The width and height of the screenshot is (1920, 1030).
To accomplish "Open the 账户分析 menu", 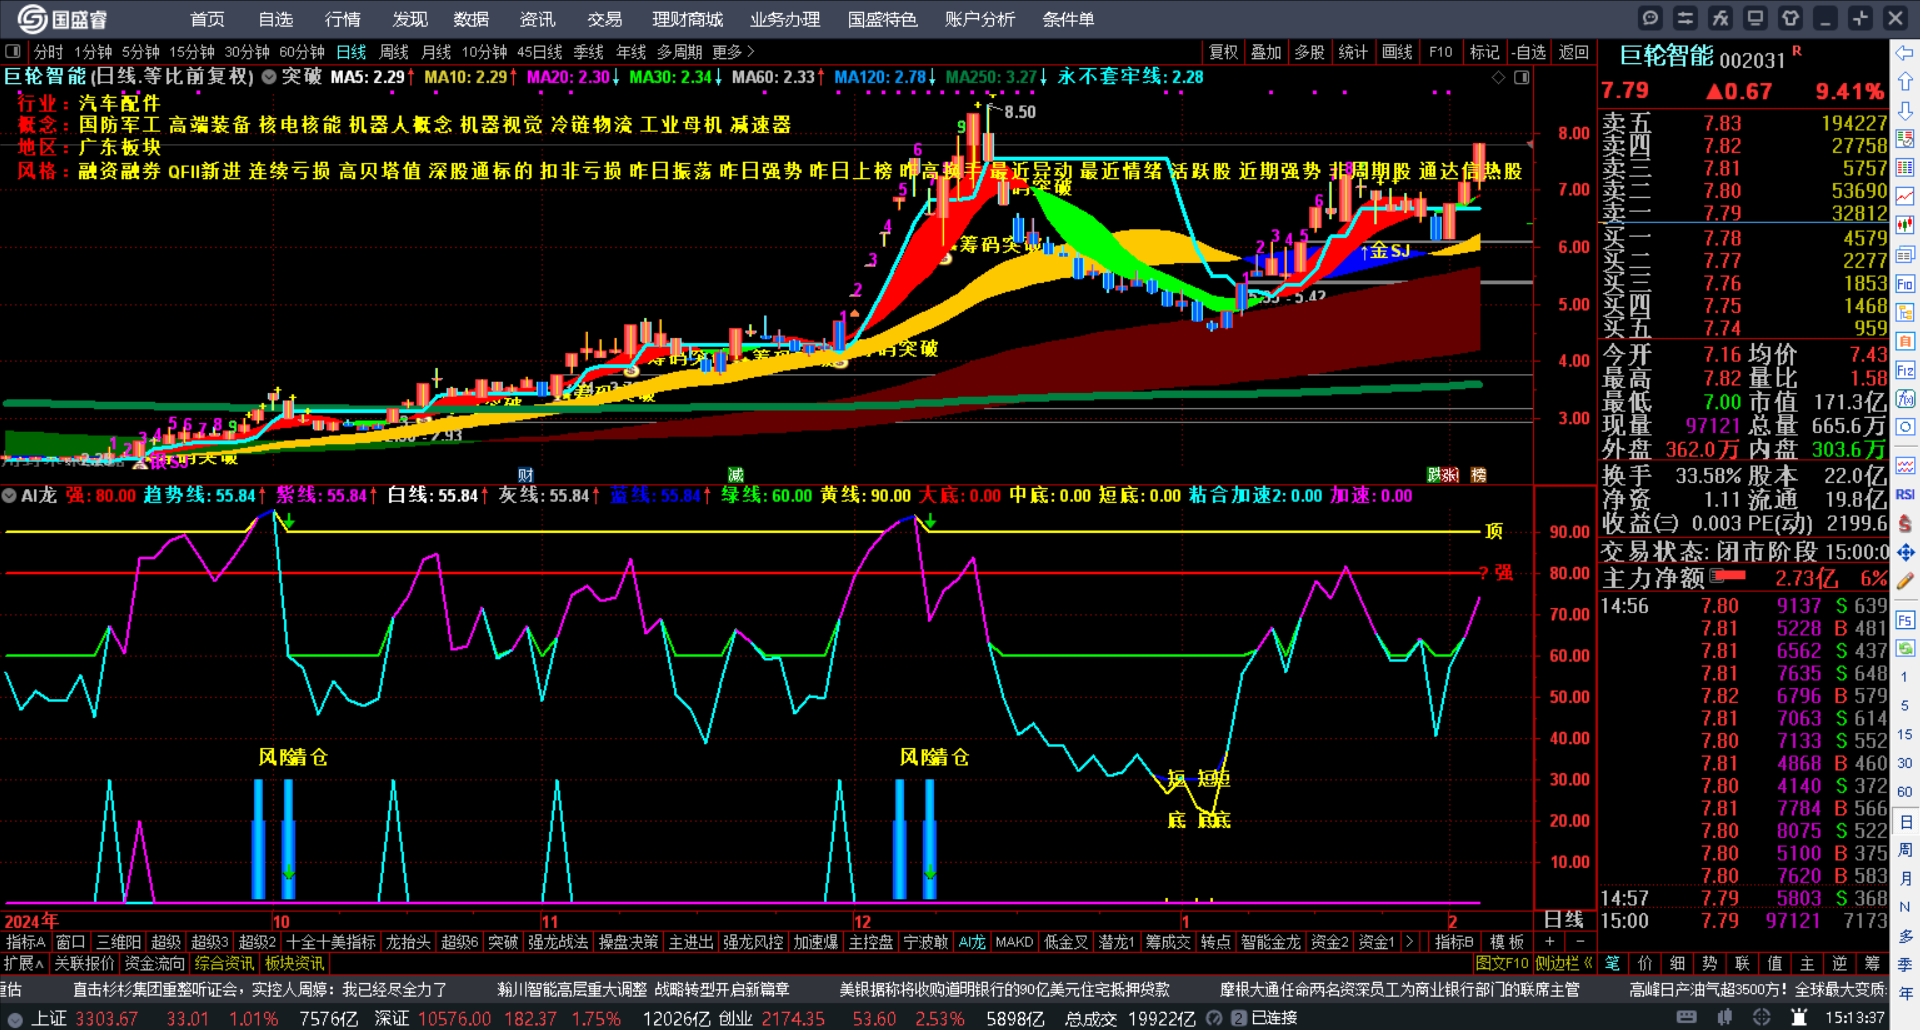I will pos(980,19).
